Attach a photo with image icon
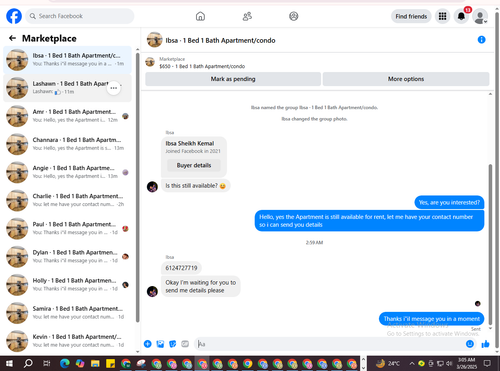The image size is (500, 371). click(x=160, y=344)
